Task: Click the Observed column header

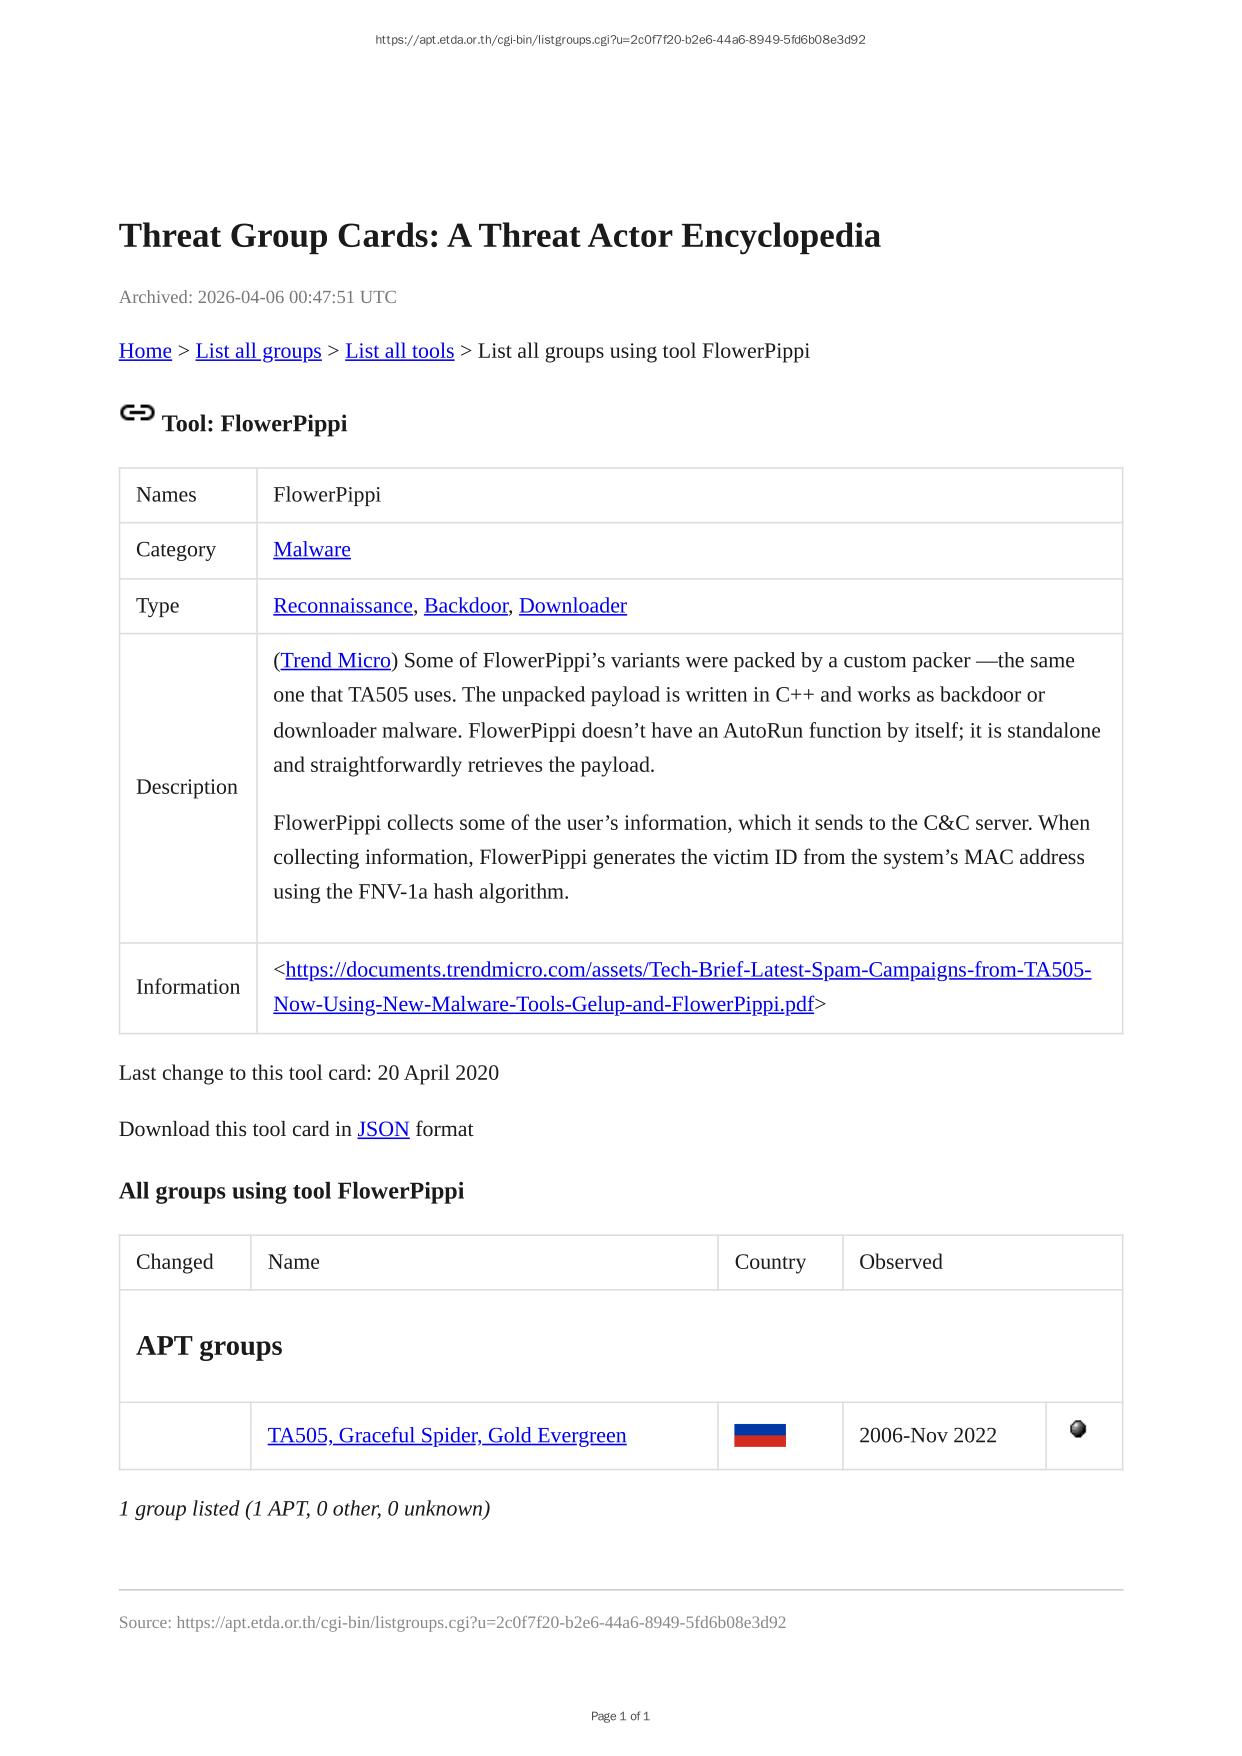Action: coord(900,1262)
